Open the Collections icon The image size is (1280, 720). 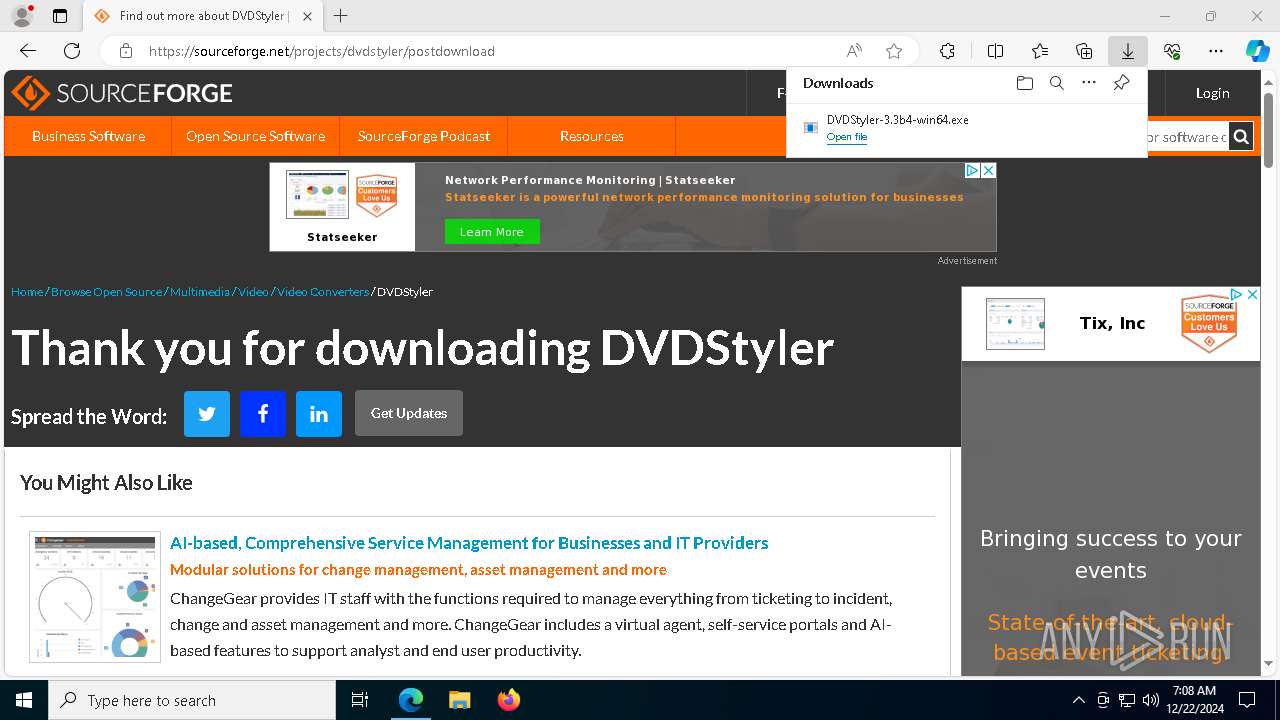(1084, 51)
